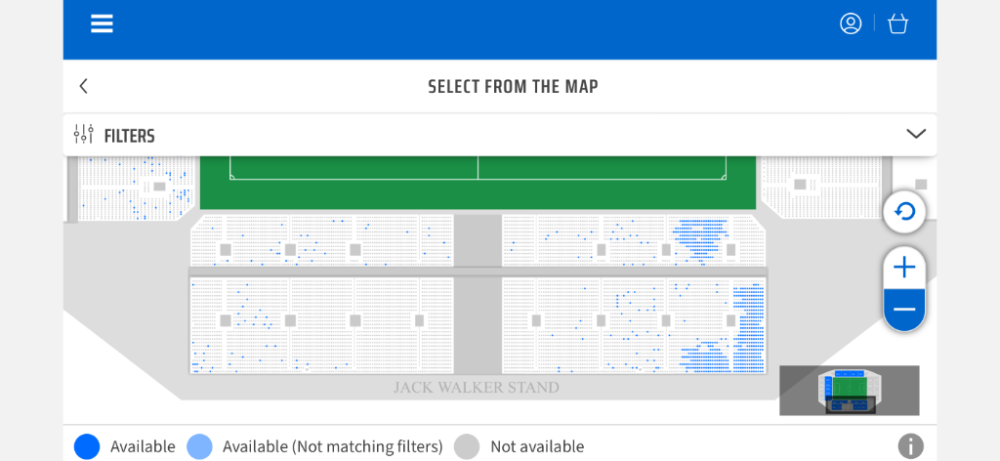Click the Not available legend text
The image size is (1000, 461).
pos(537,446)
